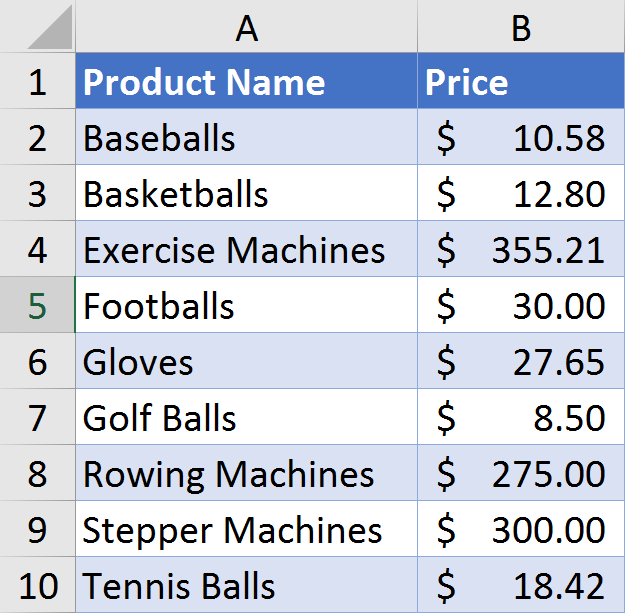Select the Stepper Machines cell
This screenshot has height=613, width=625.
tap(246, 530)
